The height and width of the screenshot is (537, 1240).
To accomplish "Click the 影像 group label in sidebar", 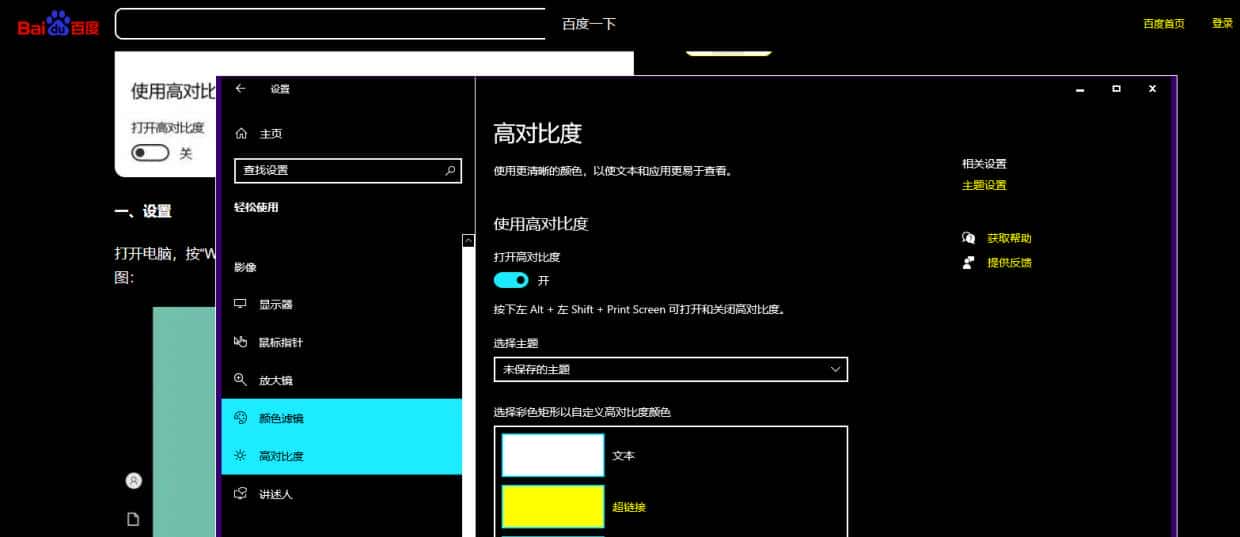I will 245,267.
